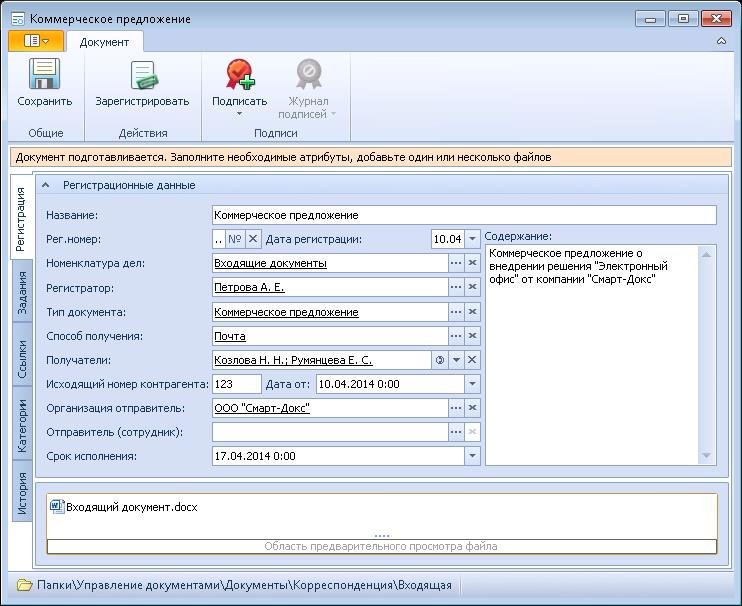Open the Дата регистрации date dropdown
This screenshot has height=606, width=742.
[473, 239]
